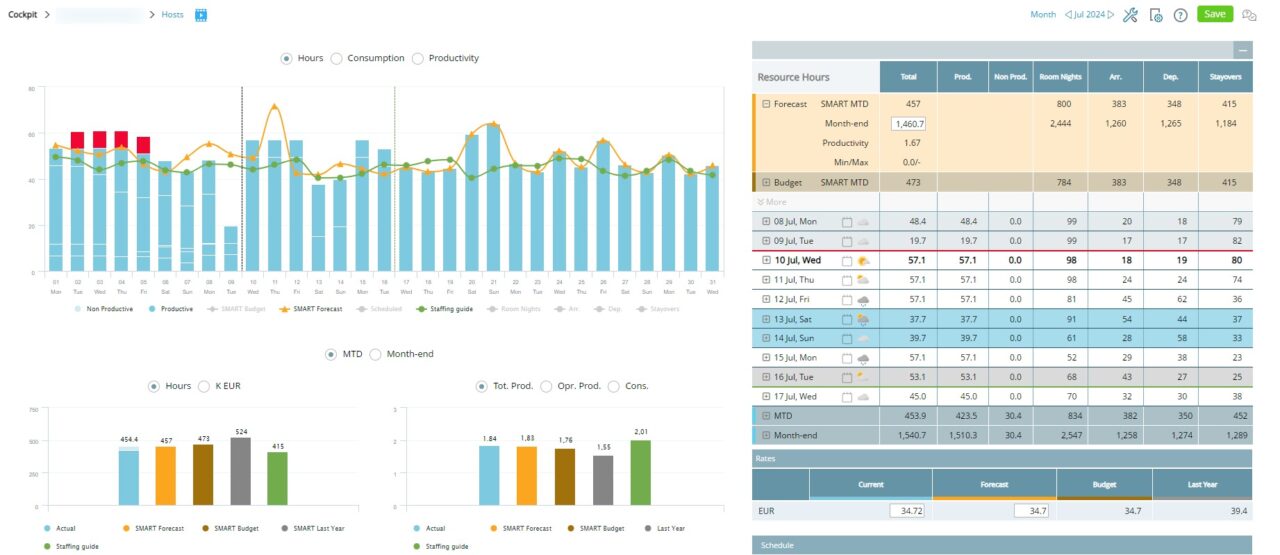Open the wrench and screwdriver tools icon
The image size is (1280, 555).
pos(1131,15)
